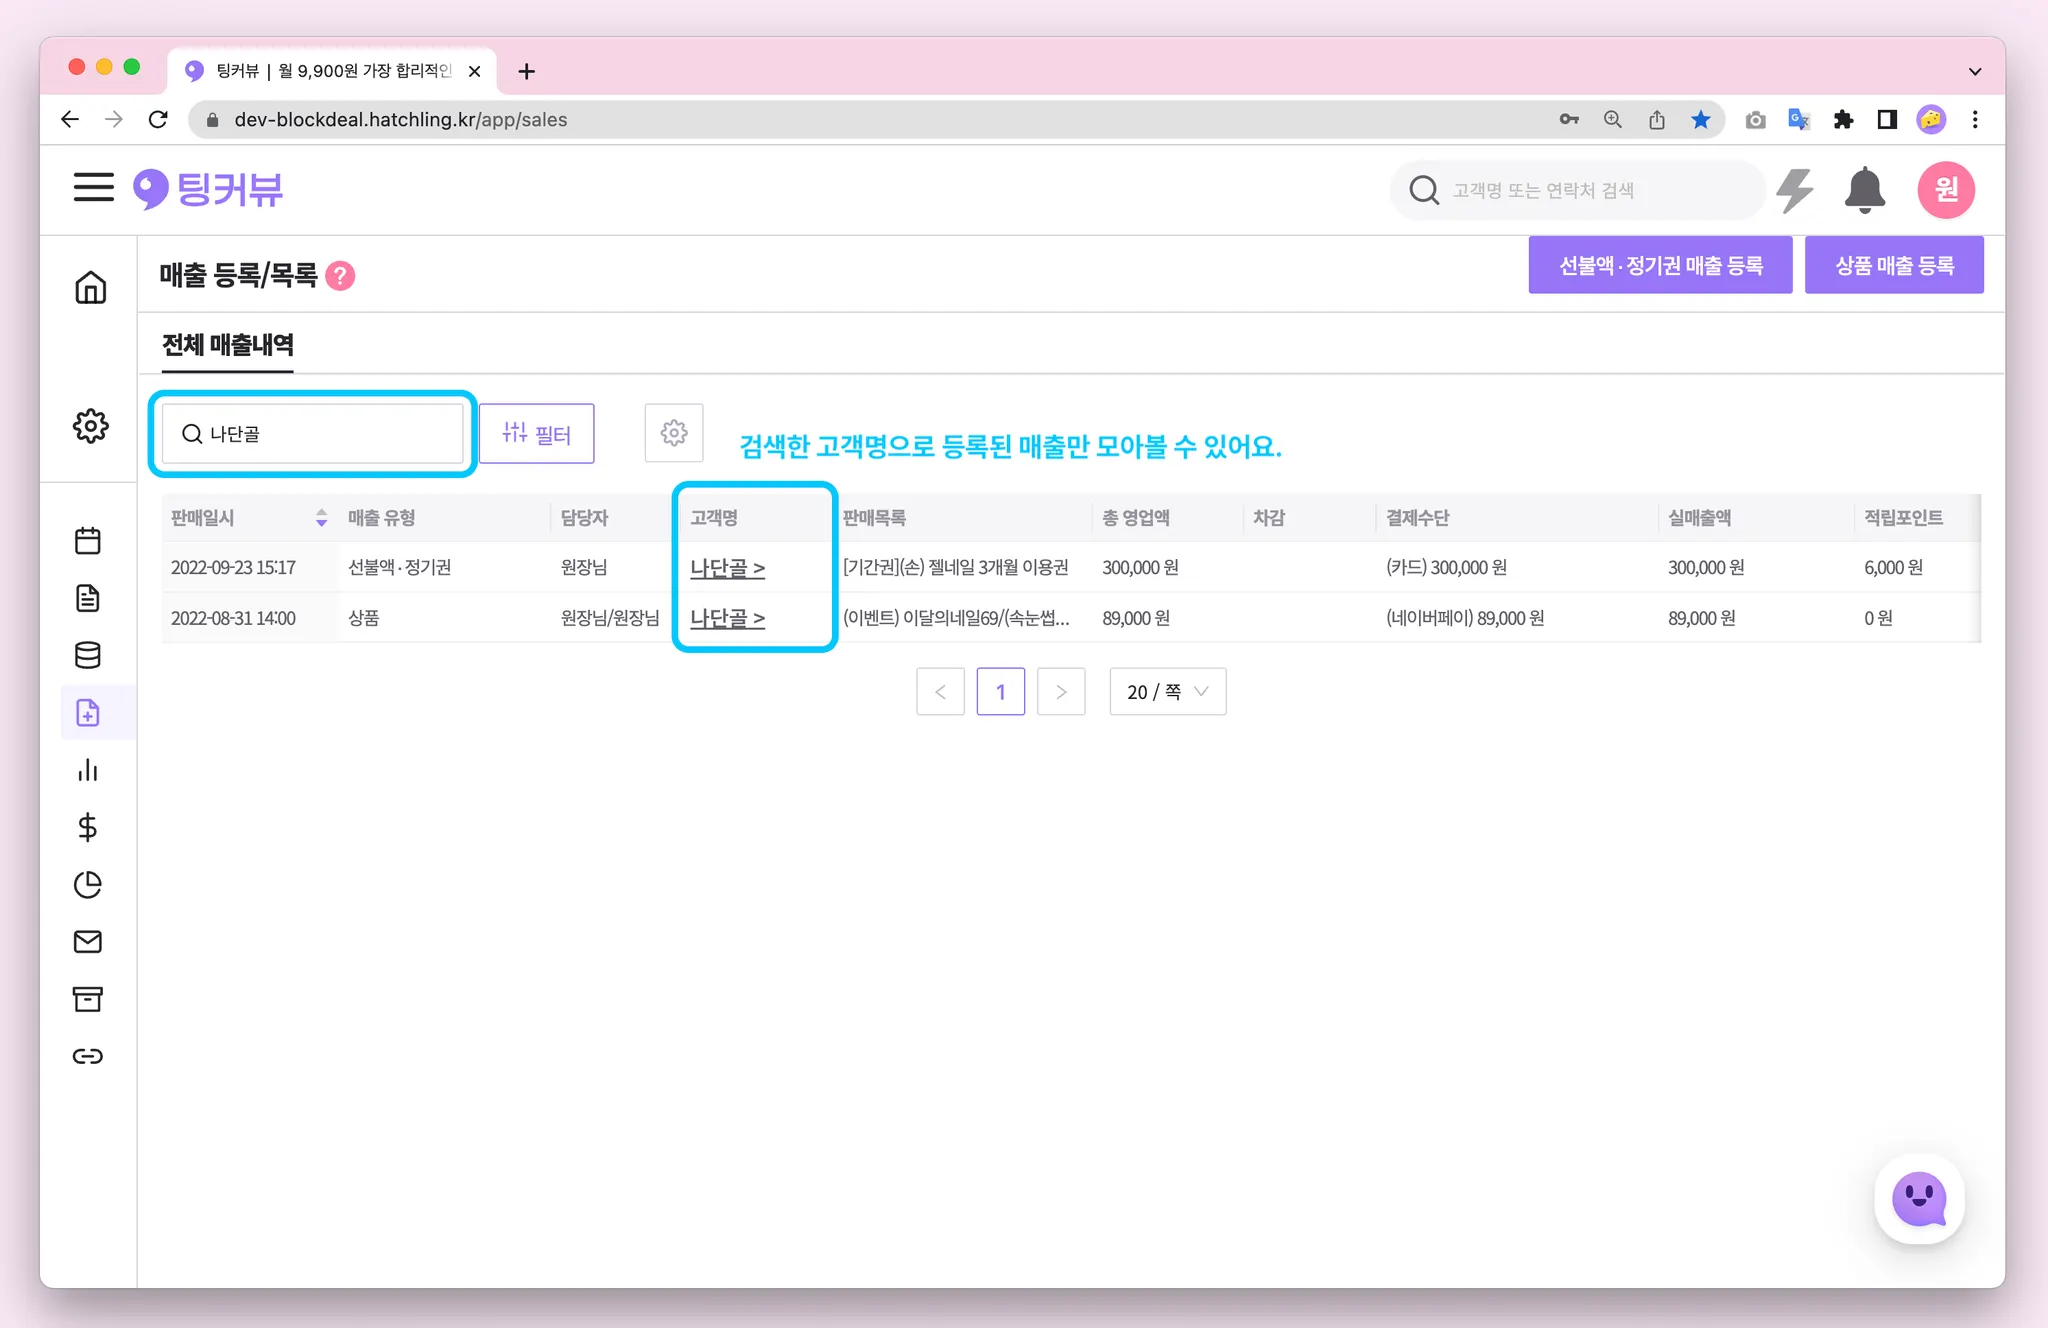Open the 원 profile avatar menu
Viewport: 2048px width, 1328px height.
1945,190
